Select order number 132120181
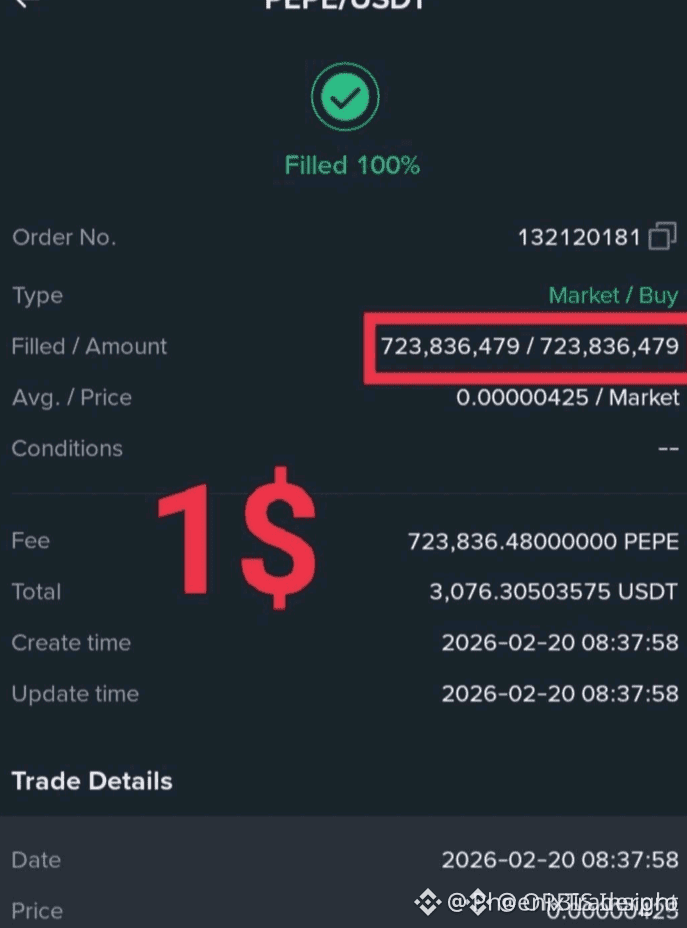Screen dimensions: 687x928 click(x=579, y=237)
